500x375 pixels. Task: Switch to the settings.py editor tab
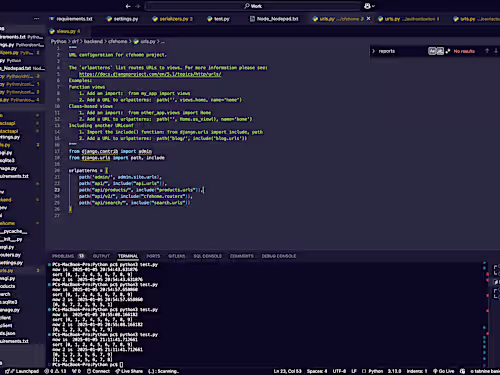(122, 19)
